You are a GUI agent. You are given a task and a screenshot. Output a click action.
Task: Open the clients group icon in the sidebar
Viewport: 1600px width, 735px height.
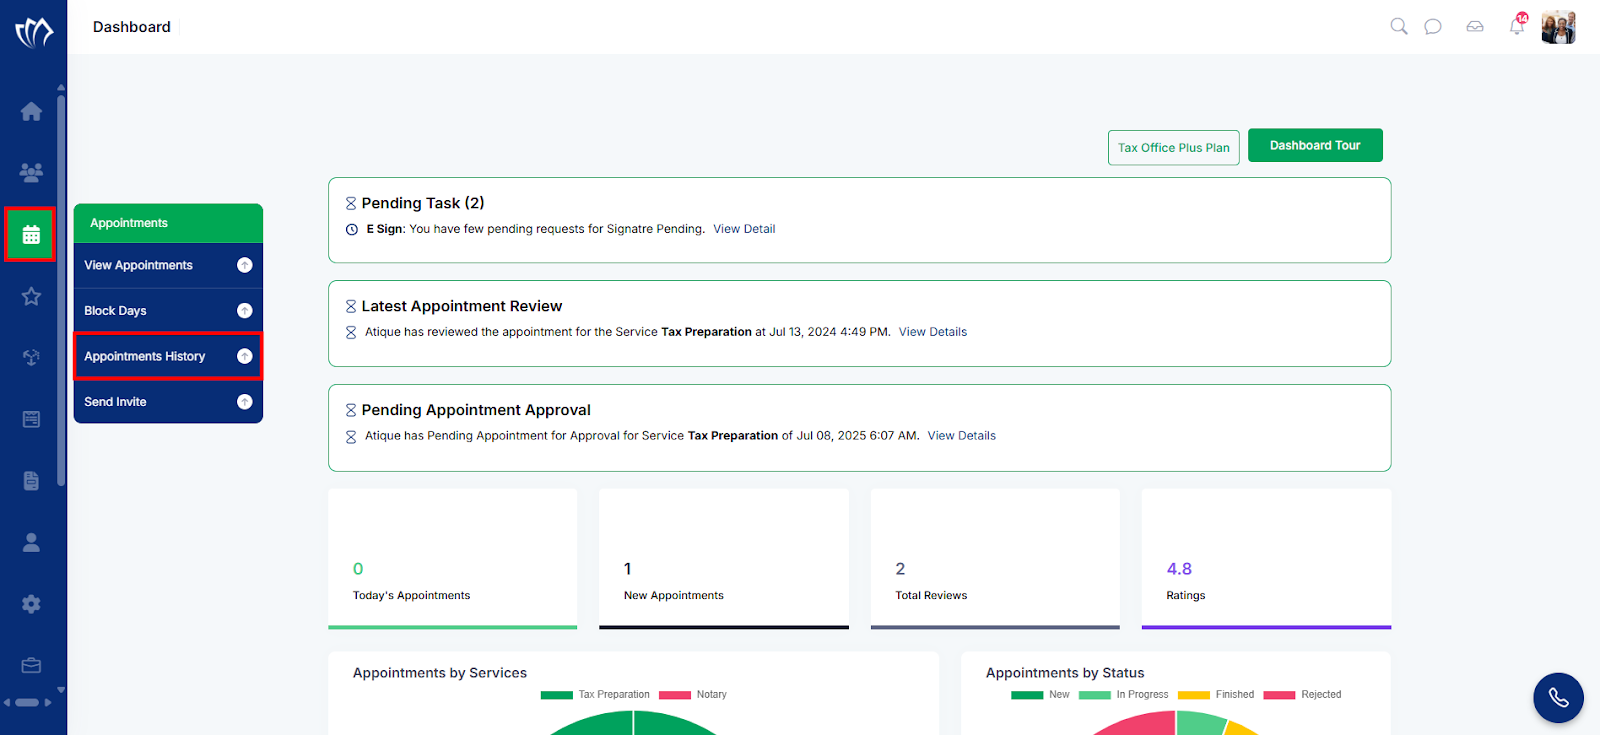pos(32,172)
